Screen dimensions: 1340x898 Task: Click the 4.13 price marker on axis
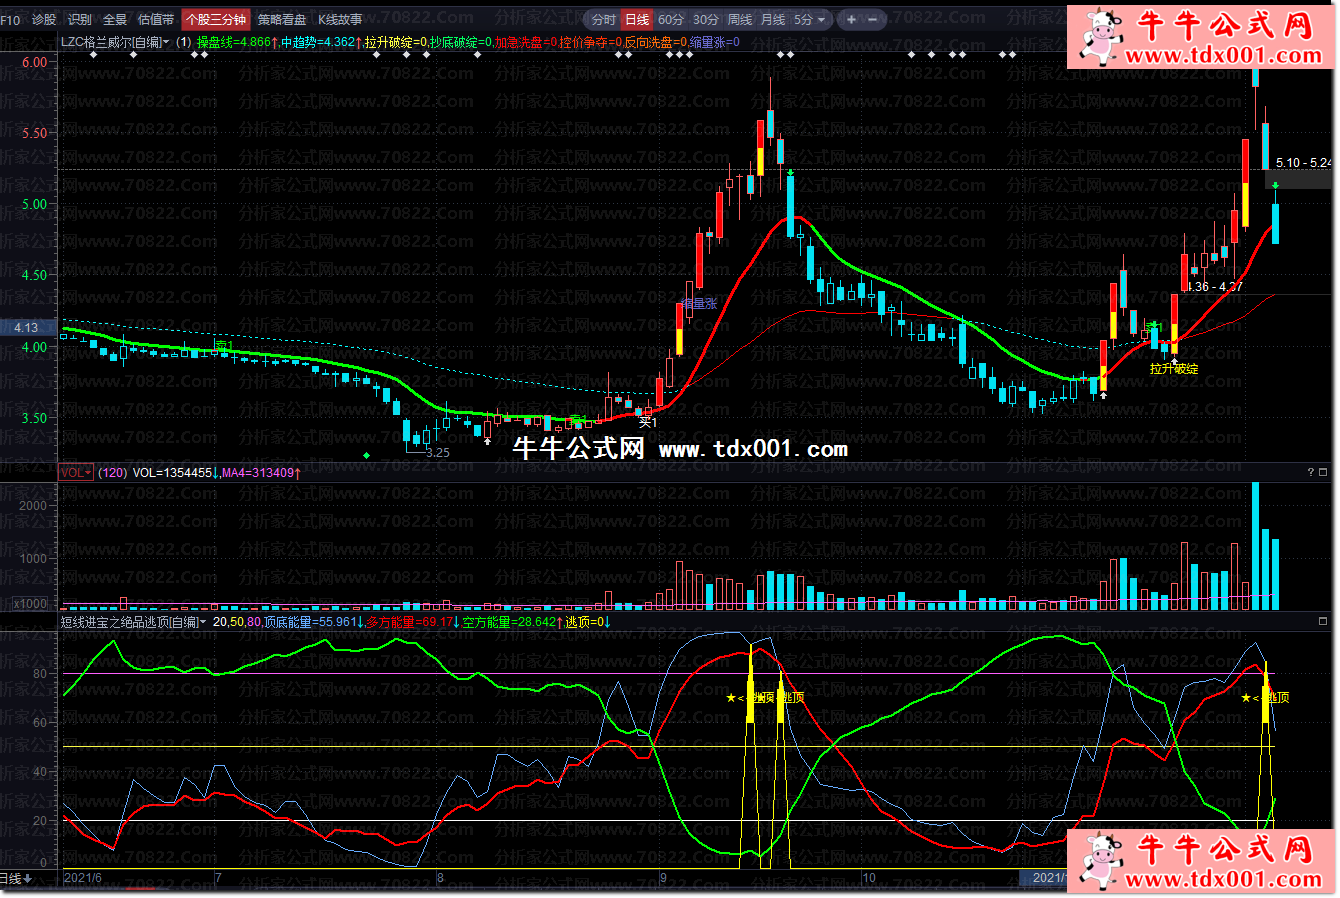[x=26, y=327]
